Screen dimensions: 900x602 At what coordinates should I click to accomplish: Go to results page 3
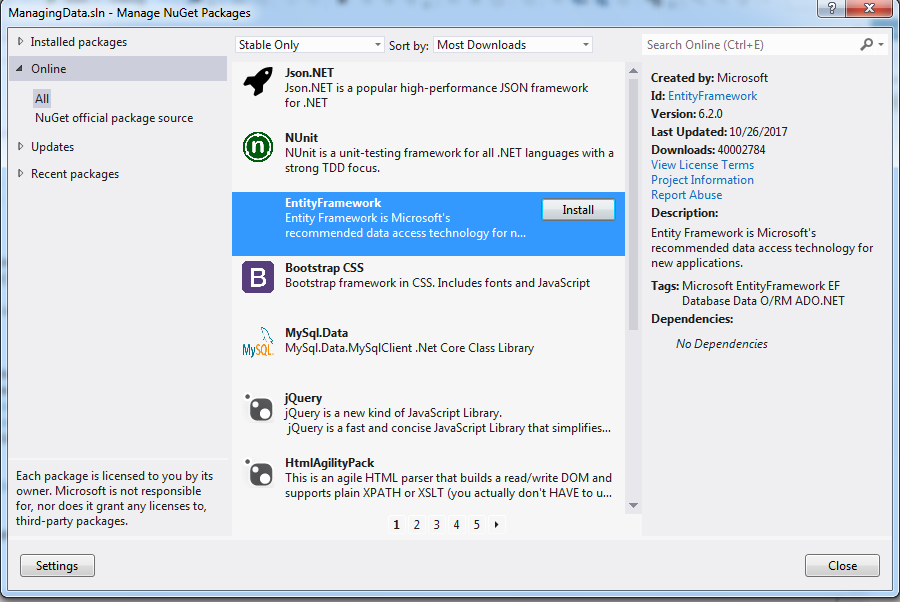click(437, 525)
